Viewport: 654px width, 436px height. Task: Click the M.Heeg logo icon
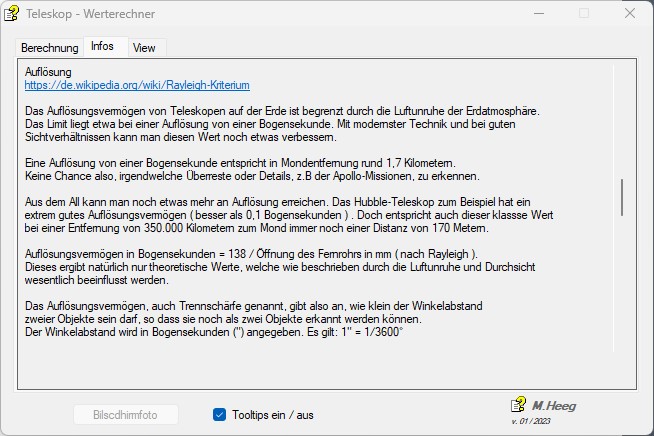point(518,405)
